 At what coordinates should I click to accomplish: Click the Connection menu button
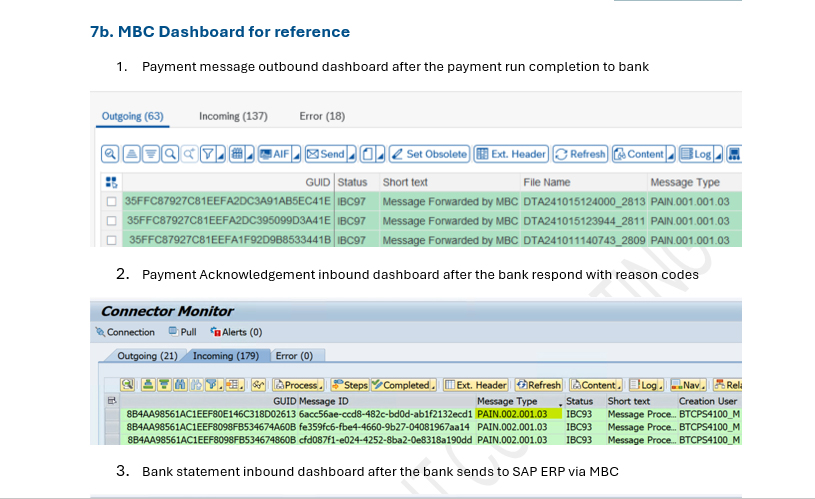125,332
